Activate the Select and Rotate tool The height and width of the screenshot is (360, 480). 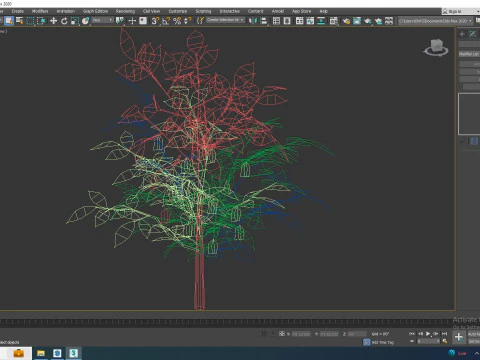click(64, 21)
